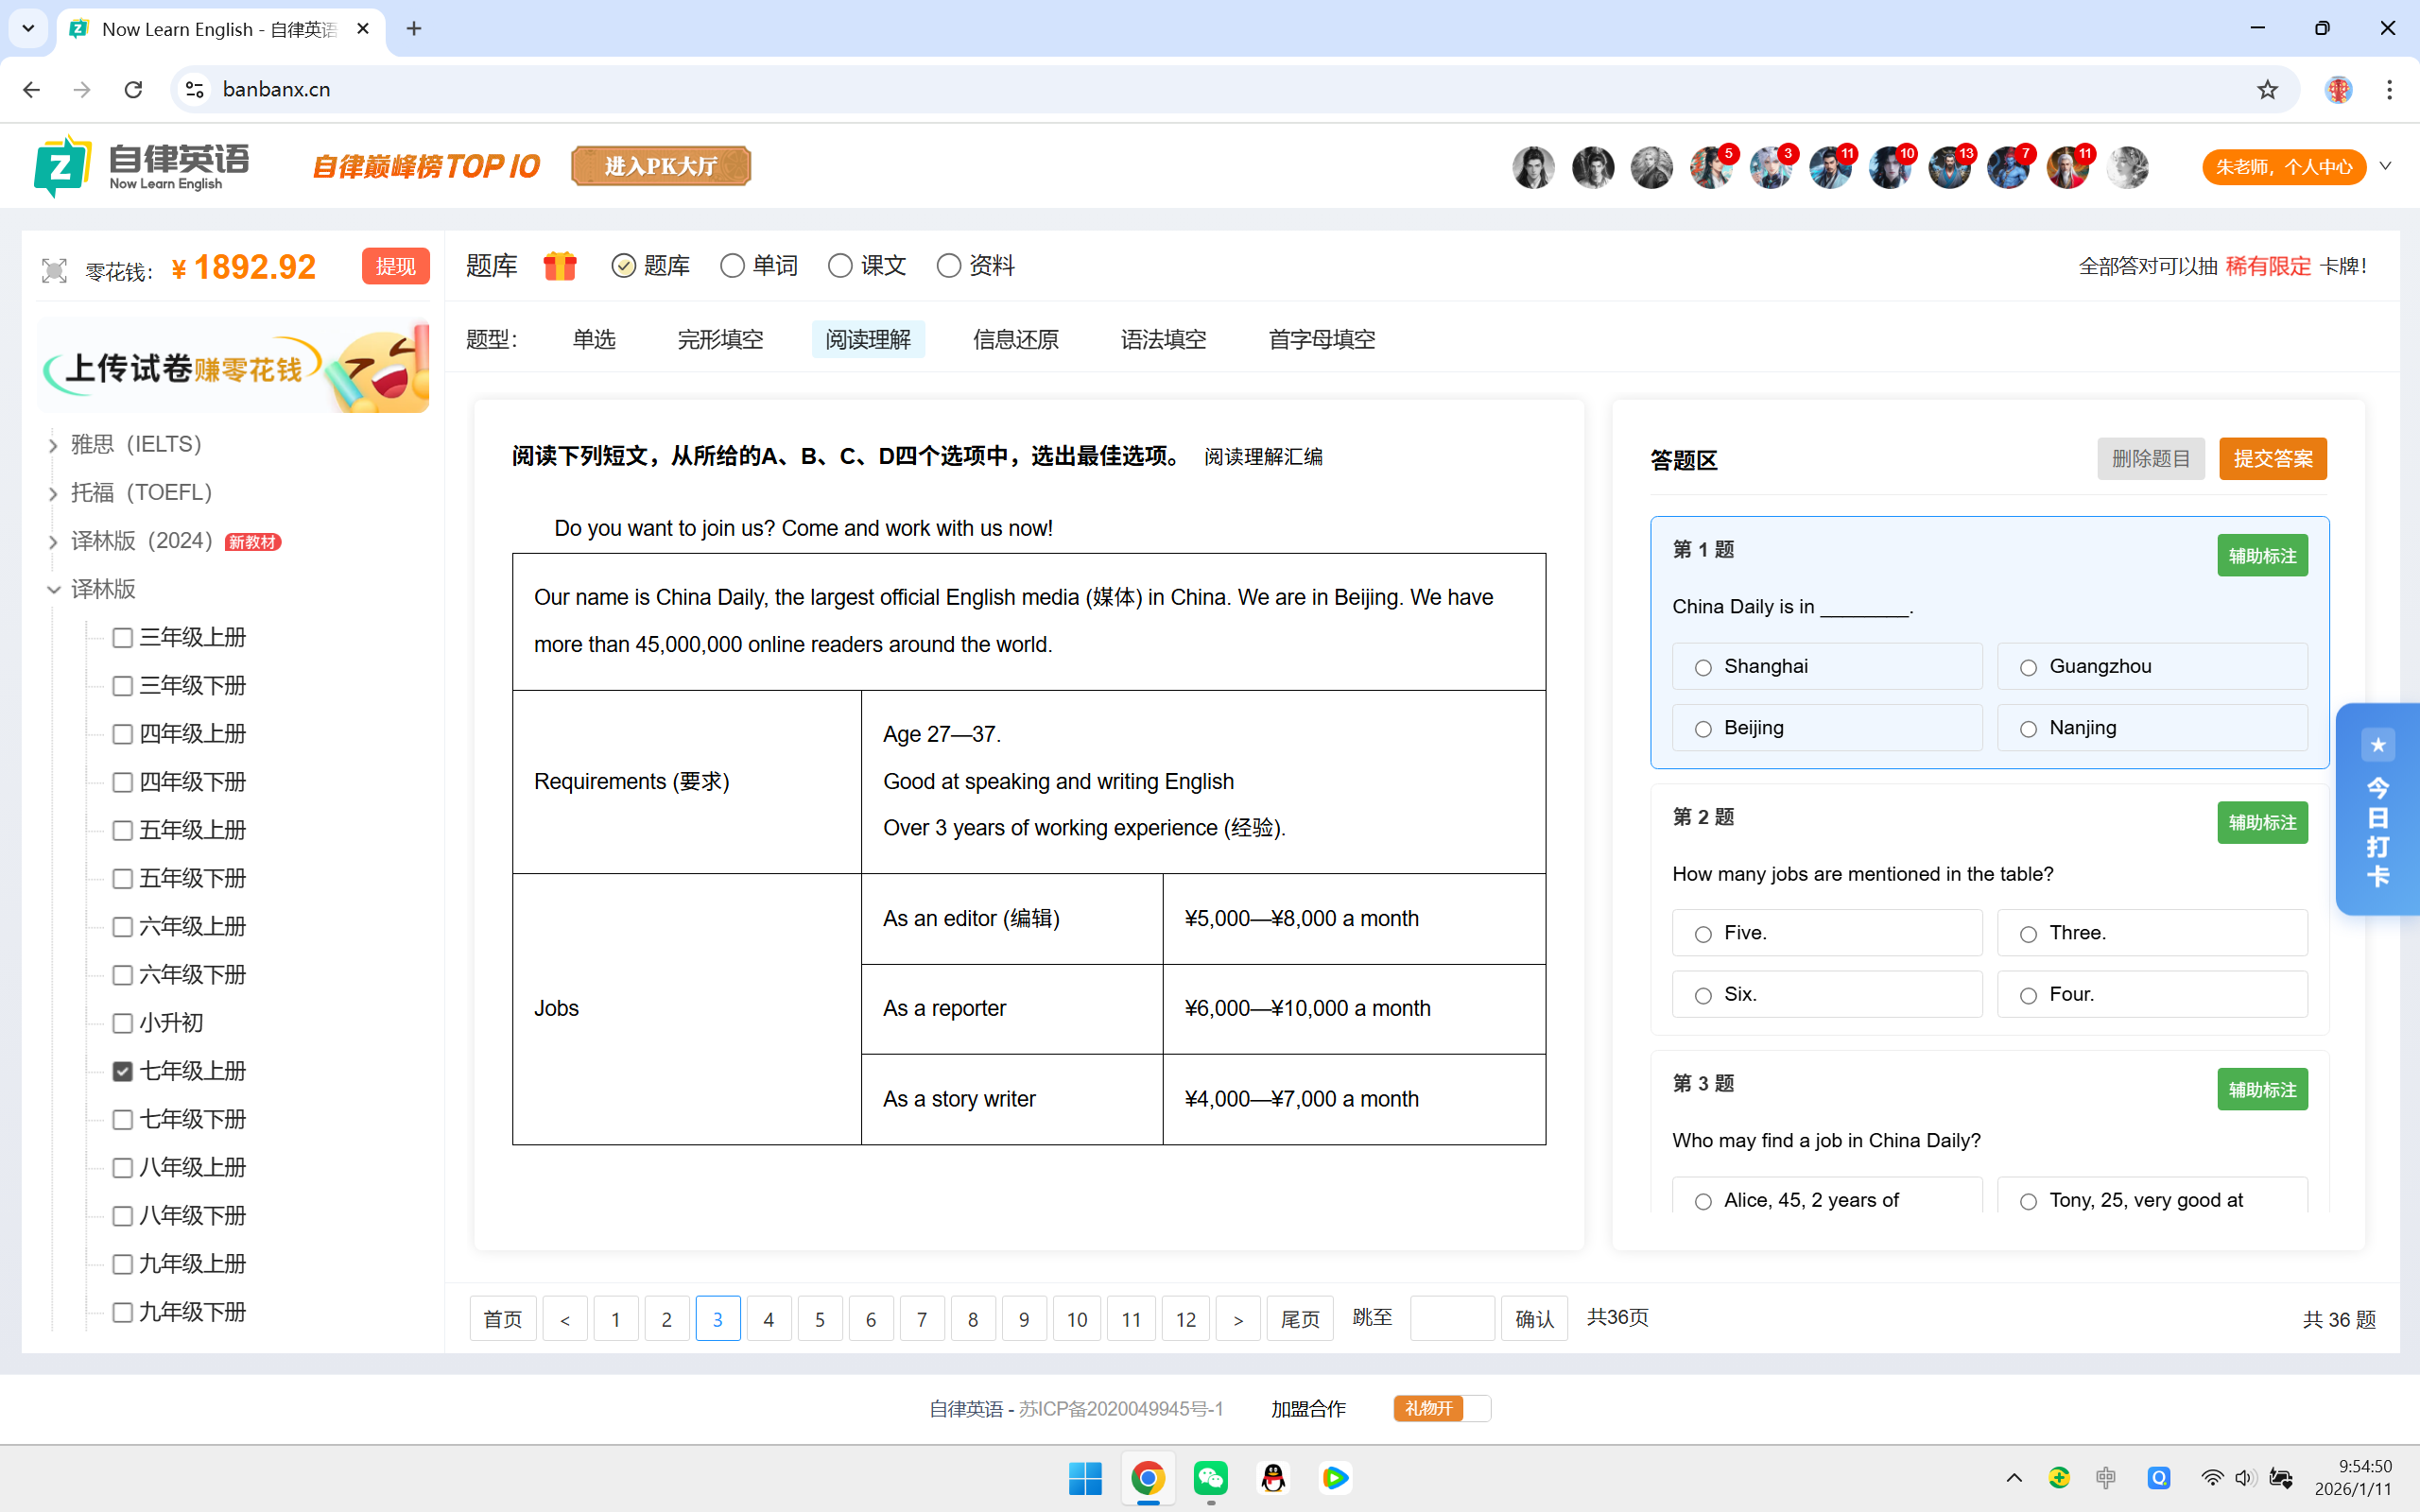Bookmark this page with star icon

(x=2267, y=89)
